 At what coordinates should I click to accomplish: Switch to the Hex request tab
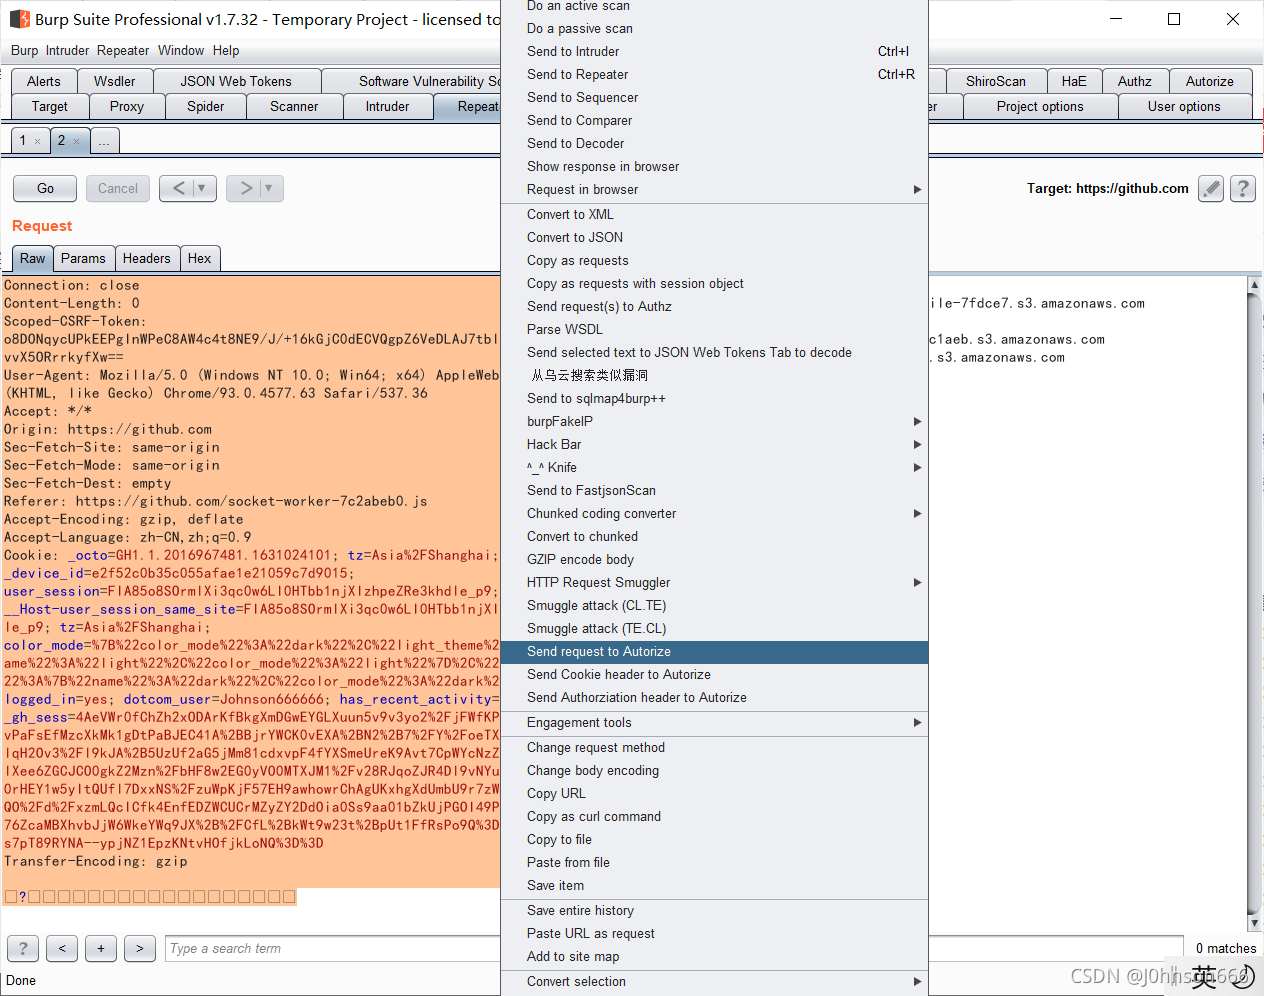(200, 259)
